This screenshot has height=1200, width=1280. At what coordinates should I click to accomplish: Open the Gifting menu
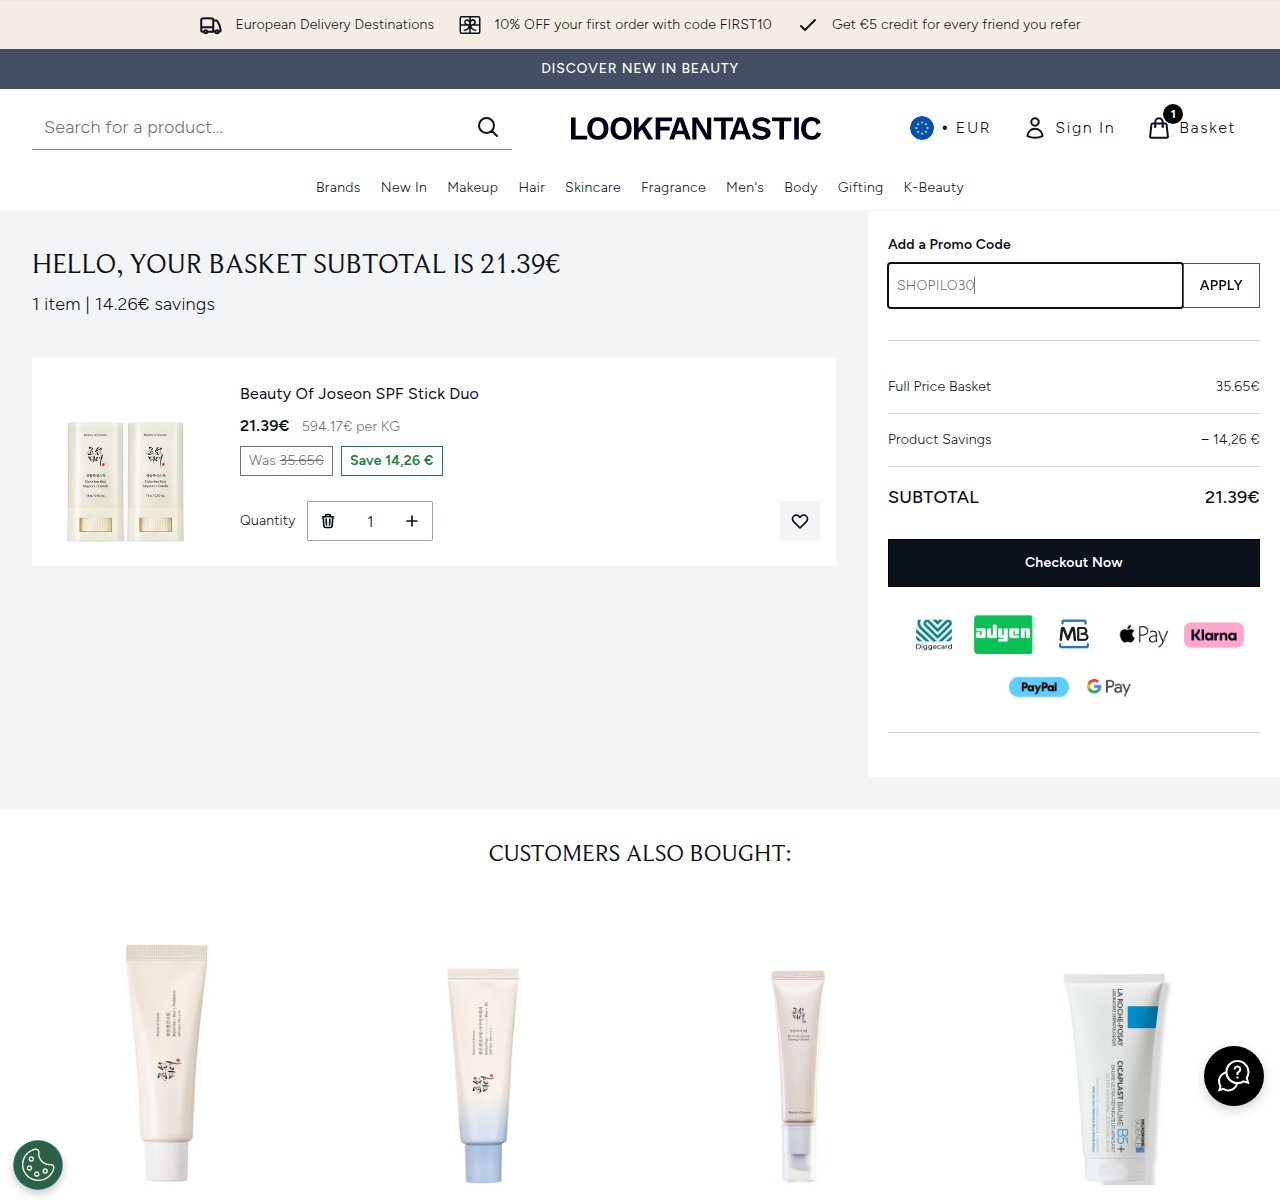861,187
